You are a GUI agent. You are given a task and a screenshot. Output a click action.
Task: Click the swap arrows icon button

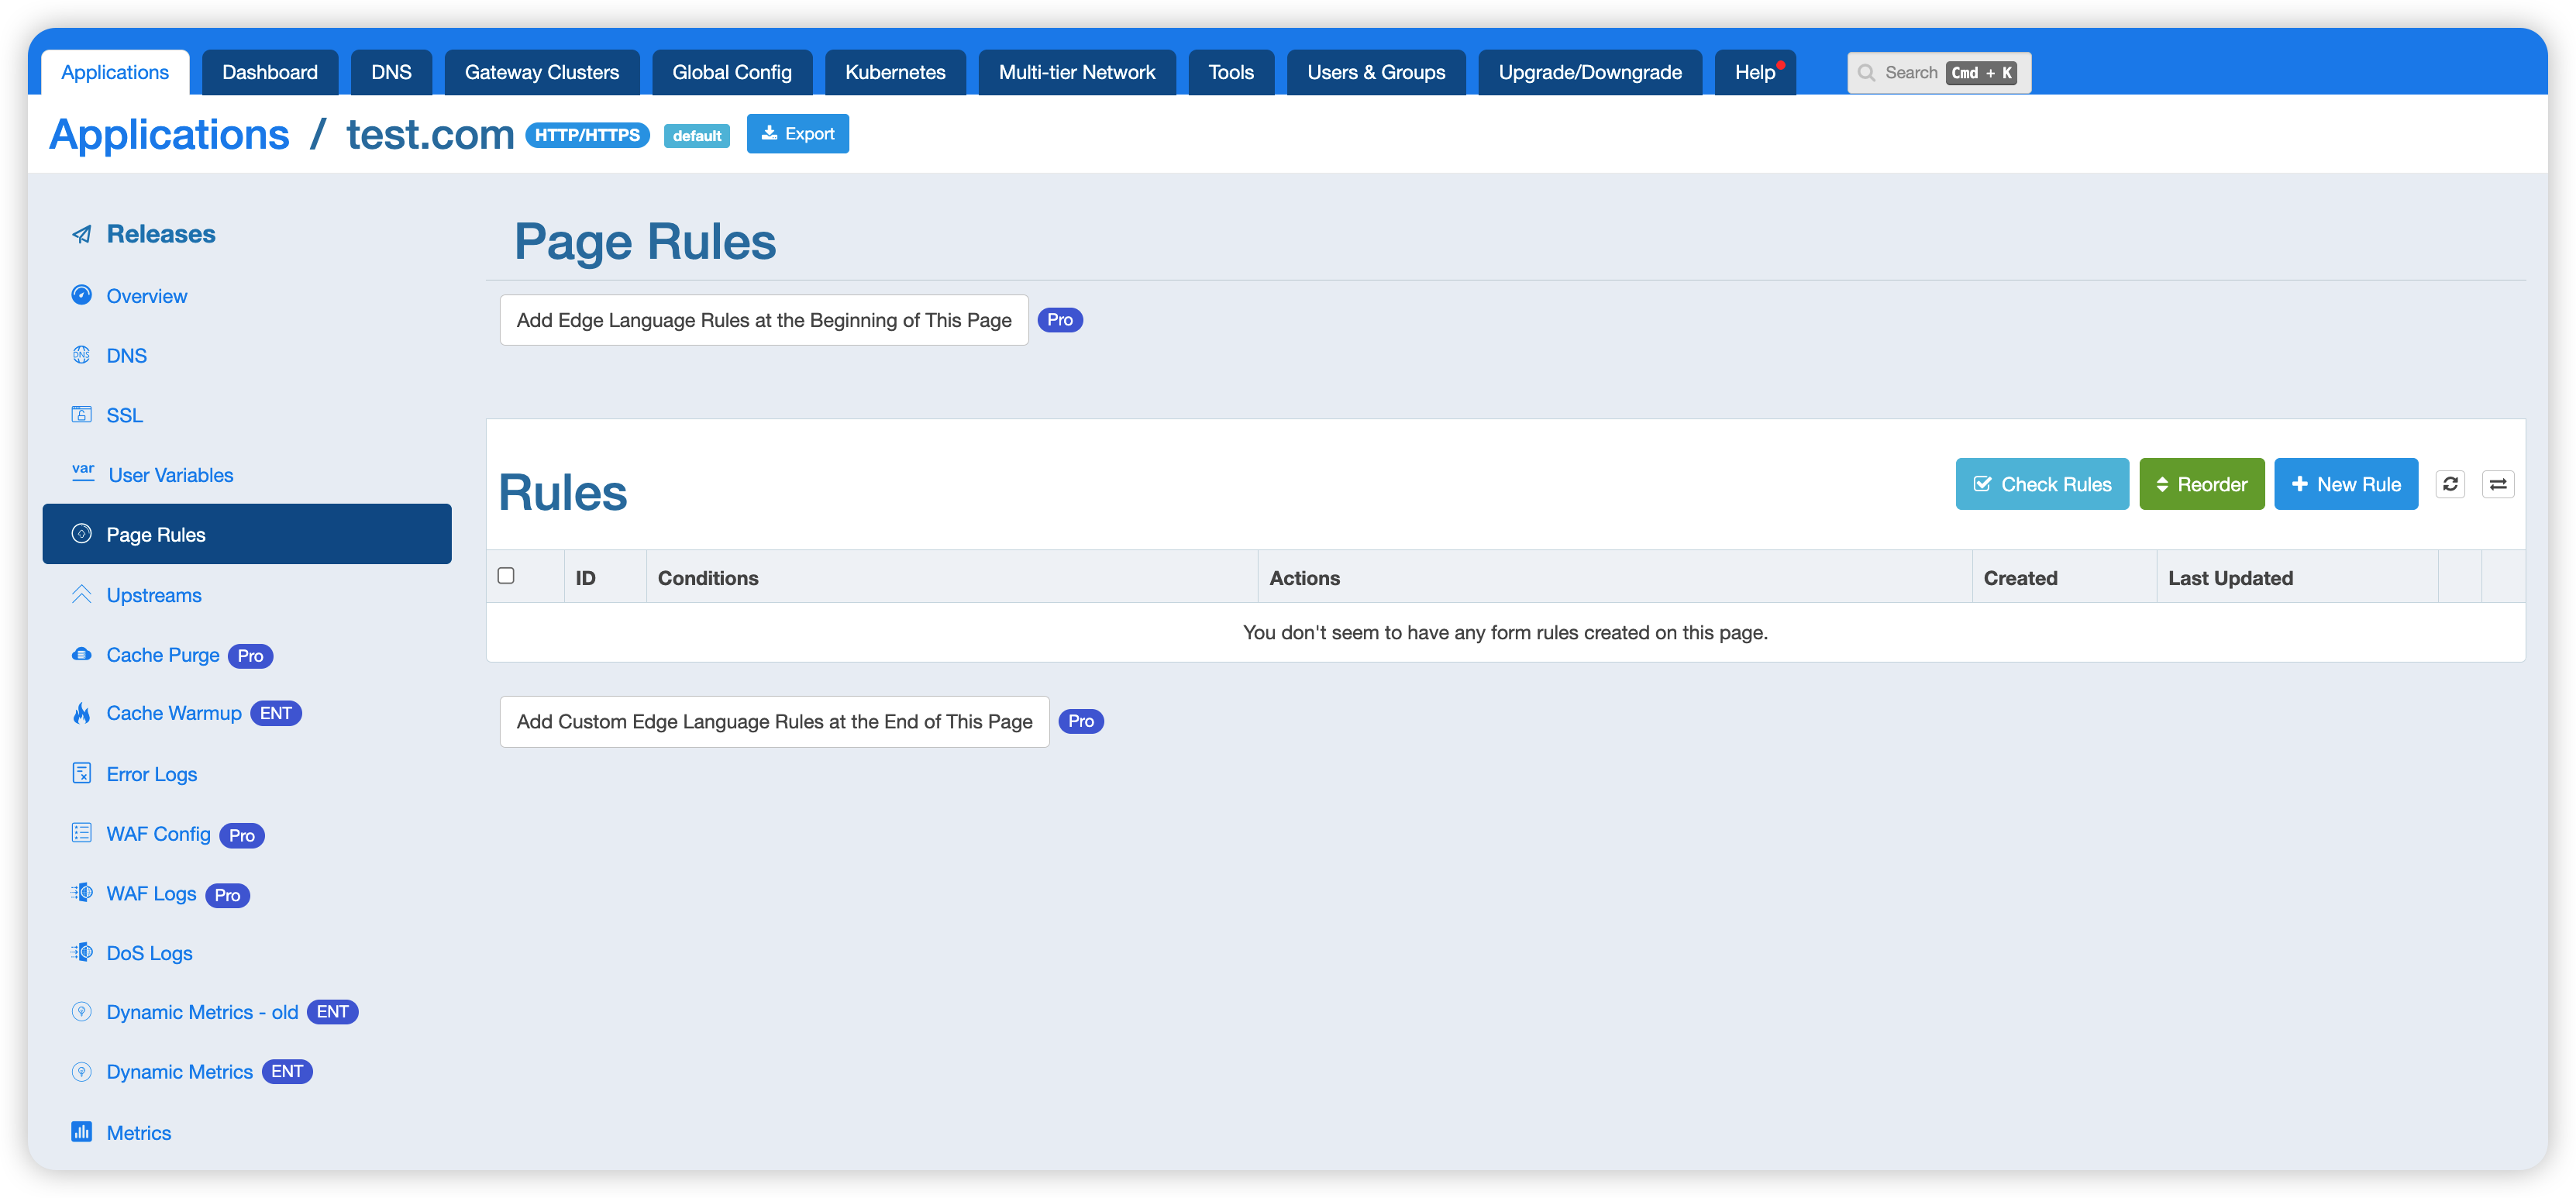point(2497,484)
